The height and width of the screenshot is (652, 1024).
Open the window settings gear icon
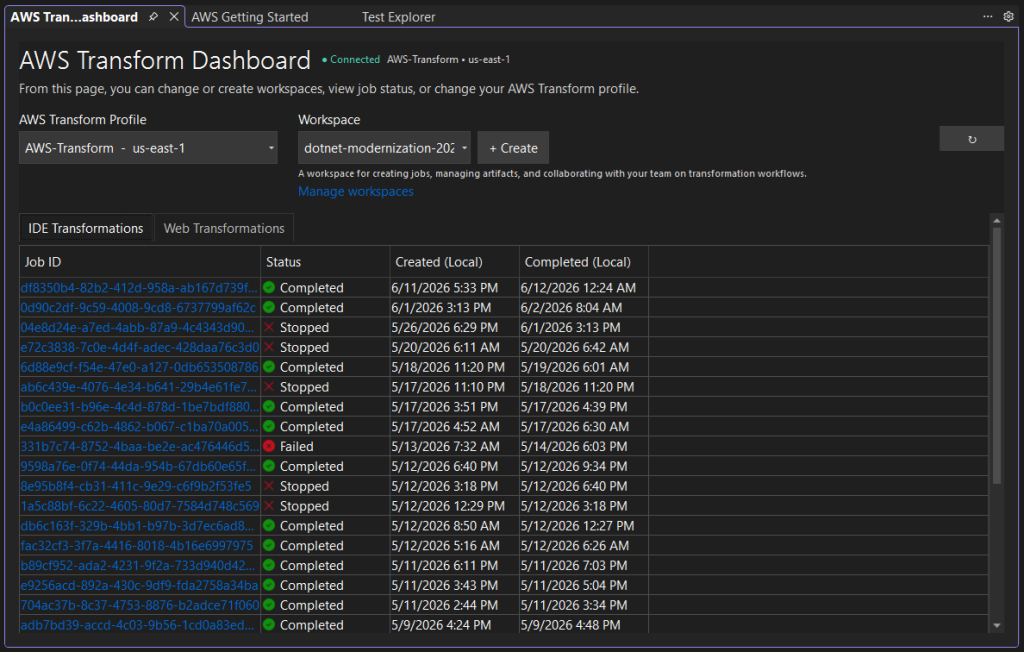pos(1008,16)
